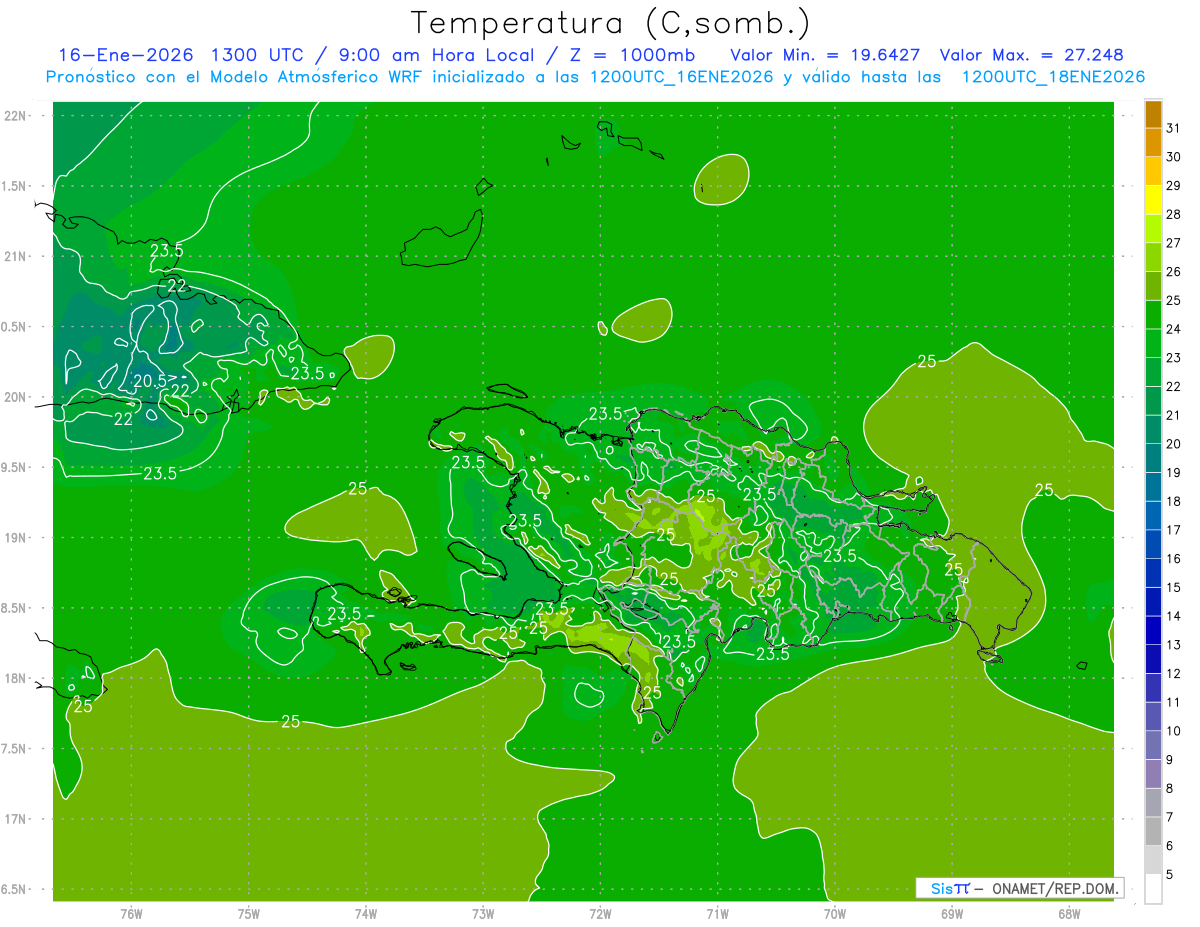Pick the orange legend color between 29 and 30

tap(1154, 171)
